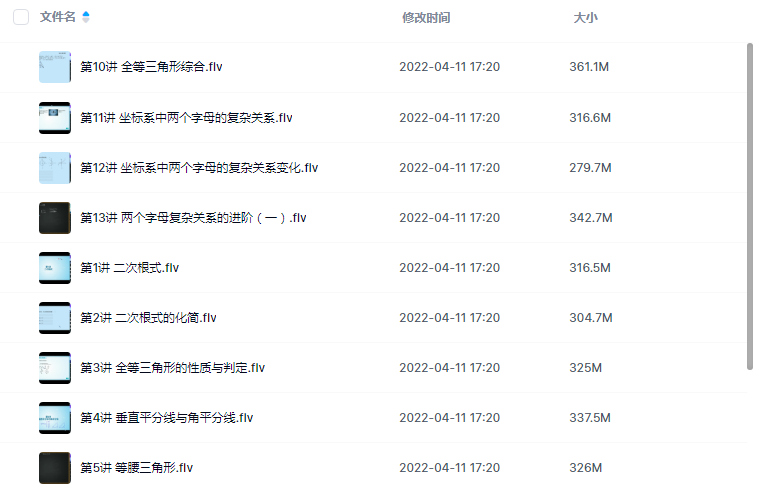Open the dark thumbnail for 第13讲
Image resolution: width=759 pixels, height=492 pixels.
click(x=55, y=218)
